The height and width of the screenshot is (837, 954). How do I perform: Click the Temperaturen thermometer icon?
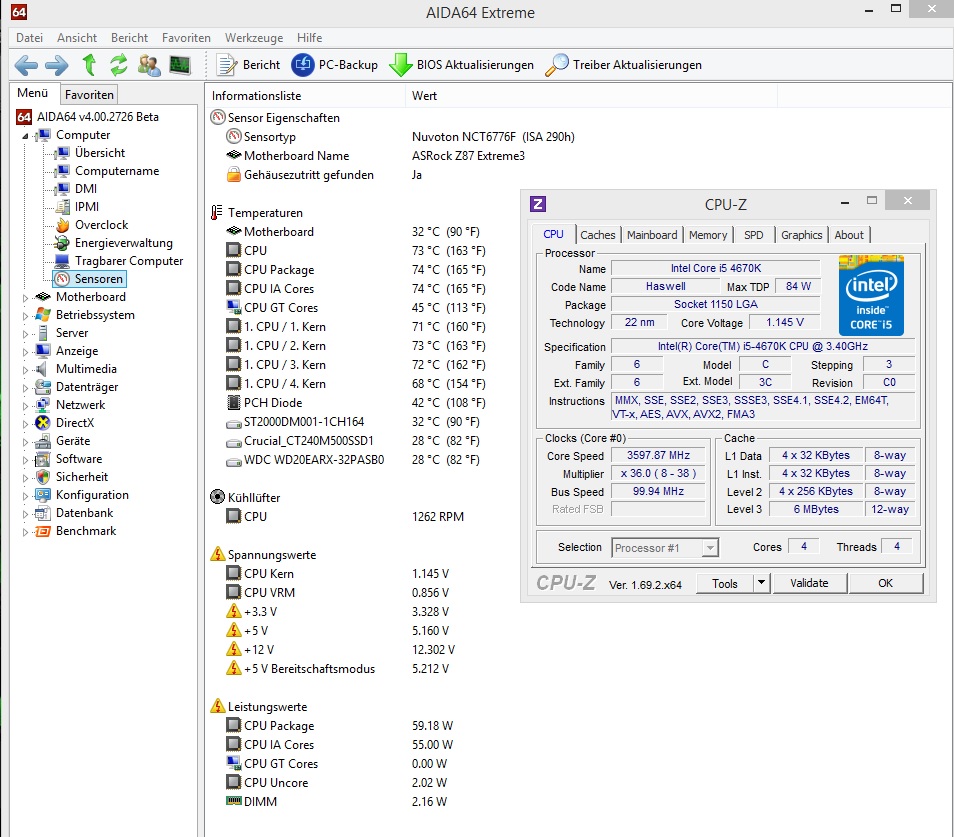[x=217, y=212]
